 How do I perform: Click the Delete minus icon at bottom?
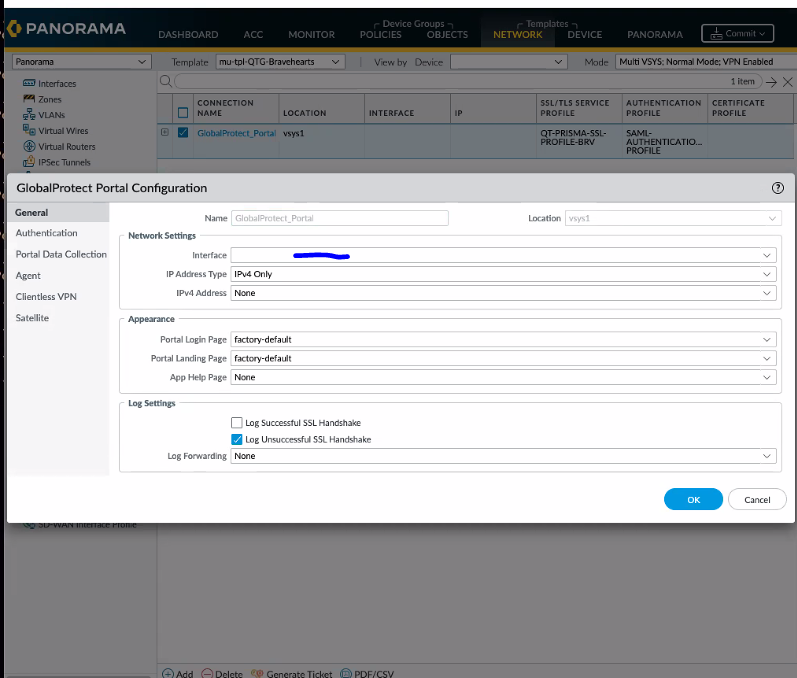pos(207,673)
